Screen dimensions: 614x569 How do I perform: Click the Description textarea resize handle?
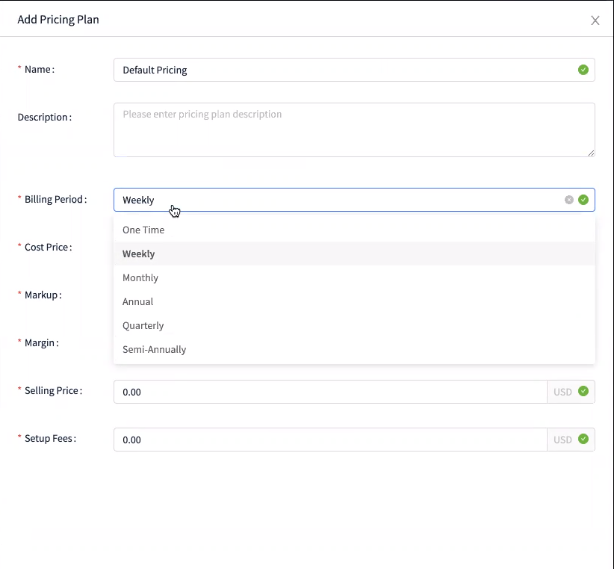point(591,153)
